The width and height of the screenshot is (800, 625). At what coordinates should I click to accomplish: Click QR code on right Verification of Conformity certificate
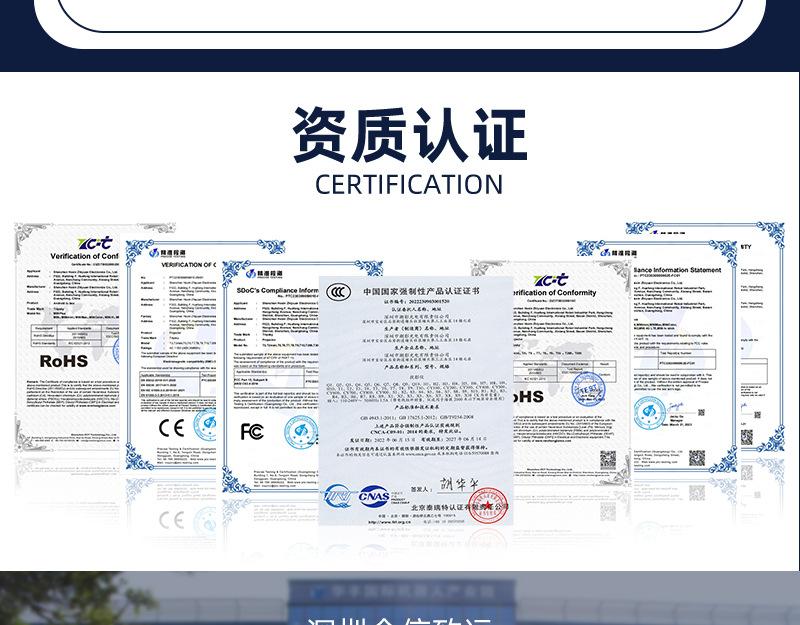(608, 460)
